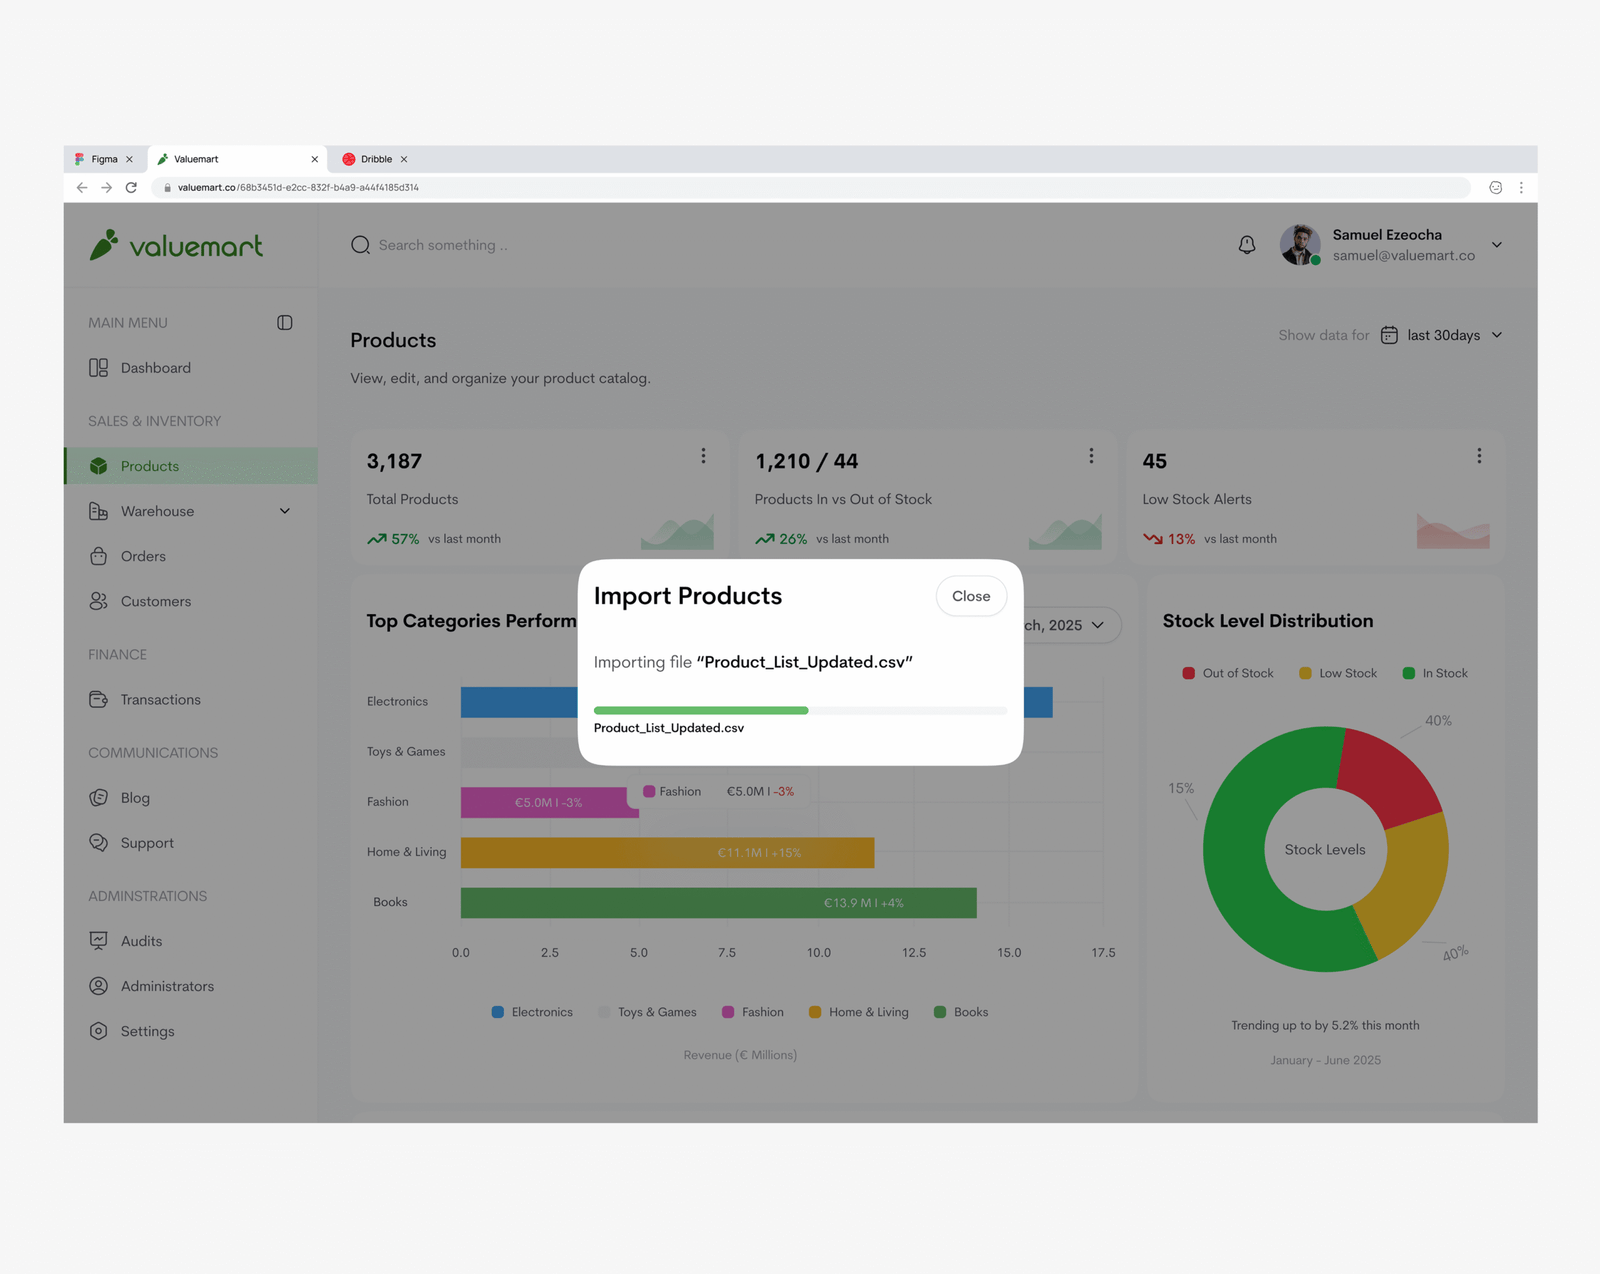
Task: Toggle the Electronics series in chart legend
Action: (x=532, y=1012)
